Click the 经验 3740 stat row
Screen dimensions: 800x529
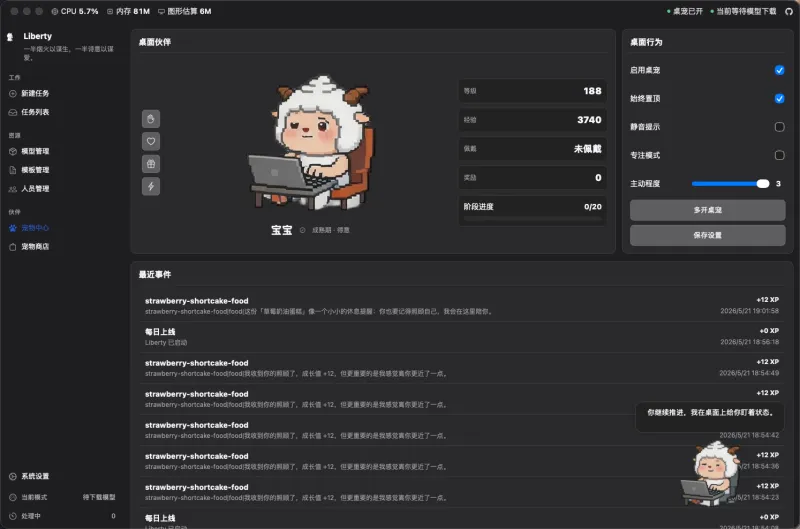[532, 120]
